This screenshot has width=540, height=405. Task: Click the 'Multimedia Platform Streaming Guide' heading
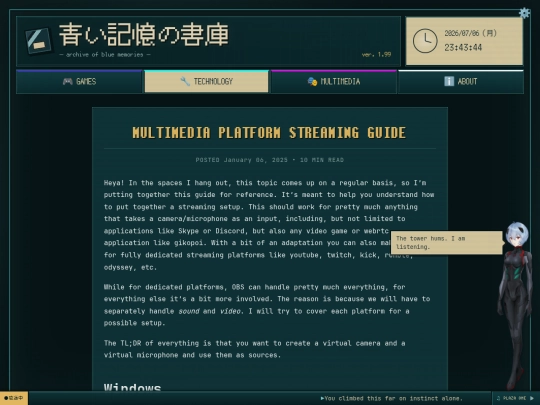[x=269, y=133]
